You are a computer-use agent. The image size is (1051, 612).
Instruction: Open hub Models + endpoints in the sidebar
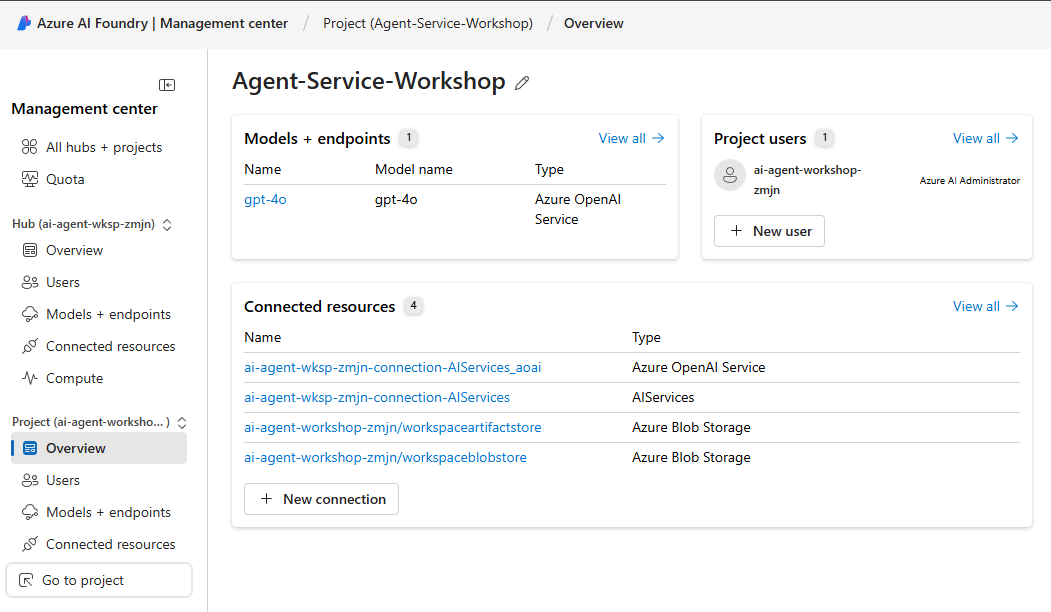tap(108, 314)
